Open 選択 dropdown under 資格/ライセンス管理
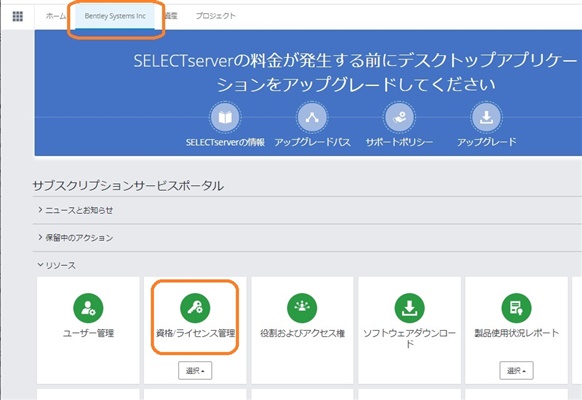 click(x=195, y=370)
